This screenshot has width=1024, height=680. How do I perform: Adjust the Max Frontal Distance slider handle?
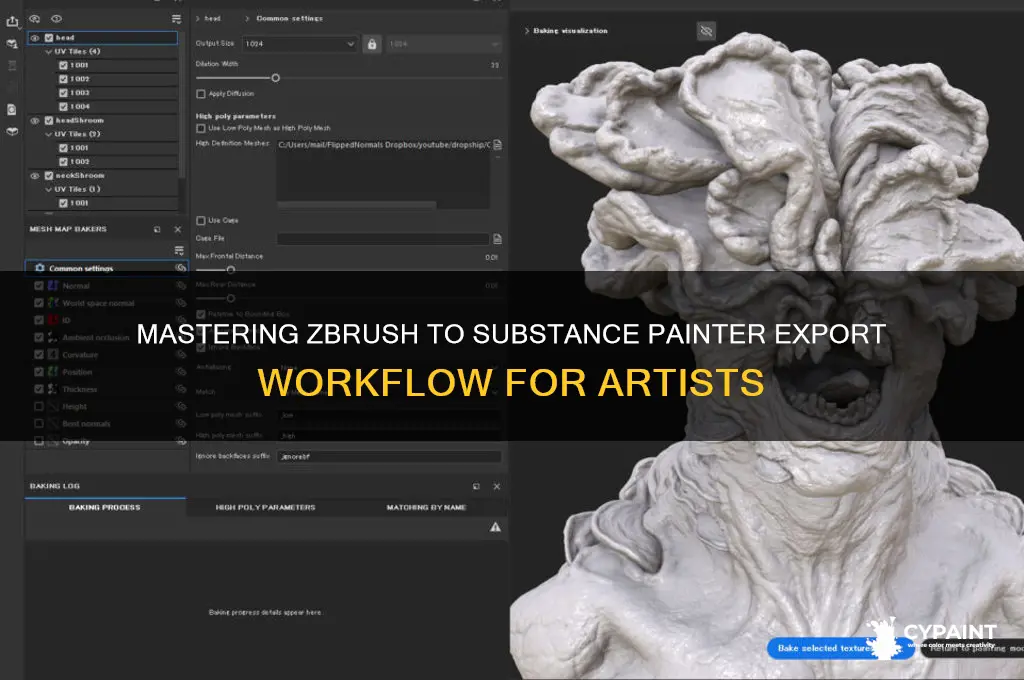(x=231, y=270)
